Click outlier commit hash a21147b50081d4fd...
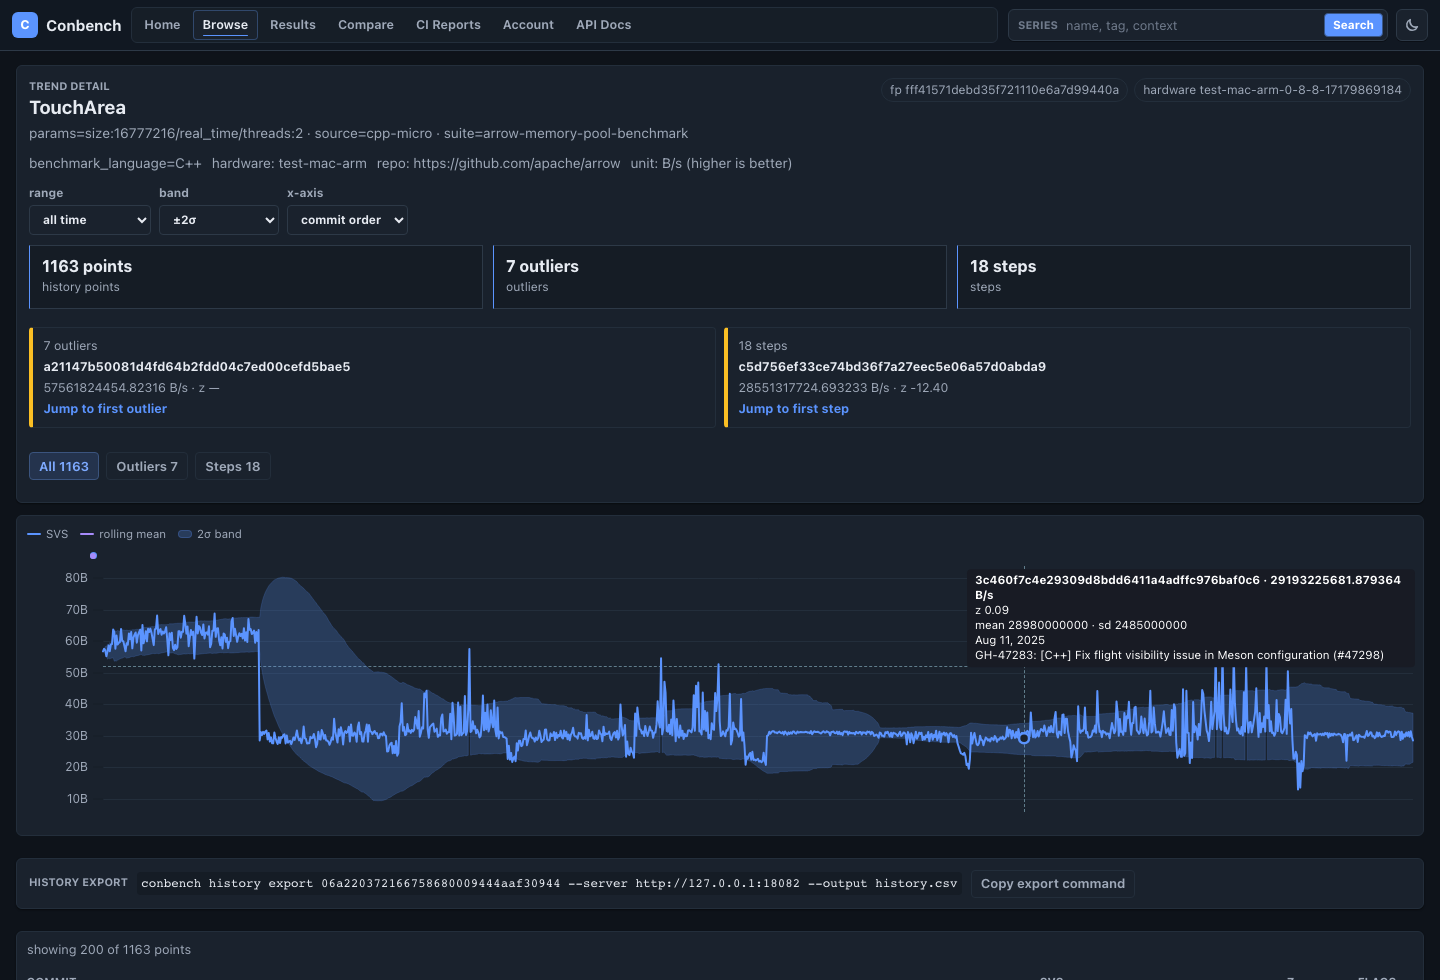The image size is (1440, 980). (197, 367)
